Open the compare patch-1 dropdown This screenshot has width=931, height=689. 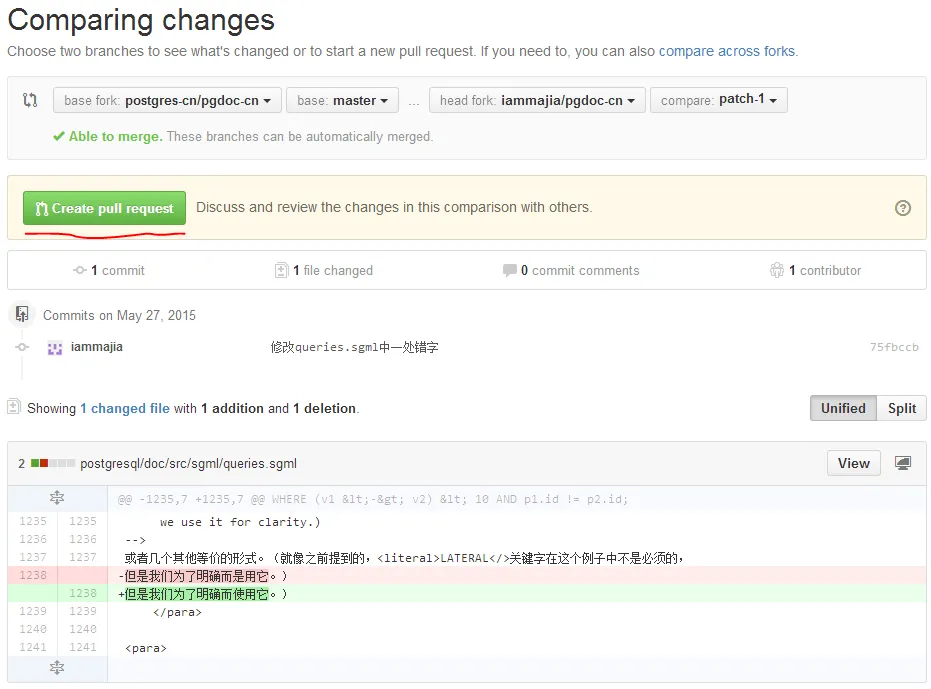coord(718,100)
